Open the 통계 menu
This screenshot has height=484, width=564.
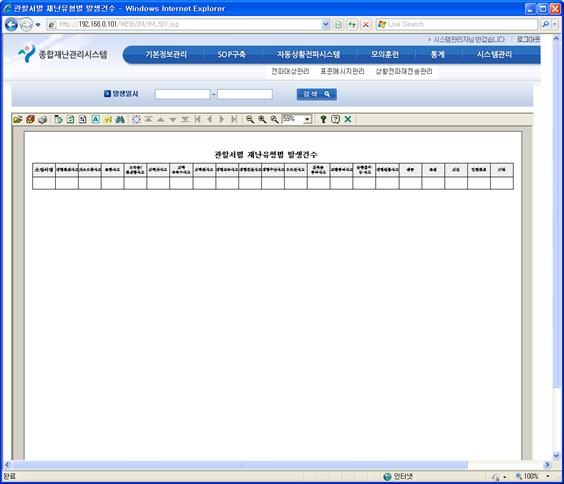click(437, 54)
